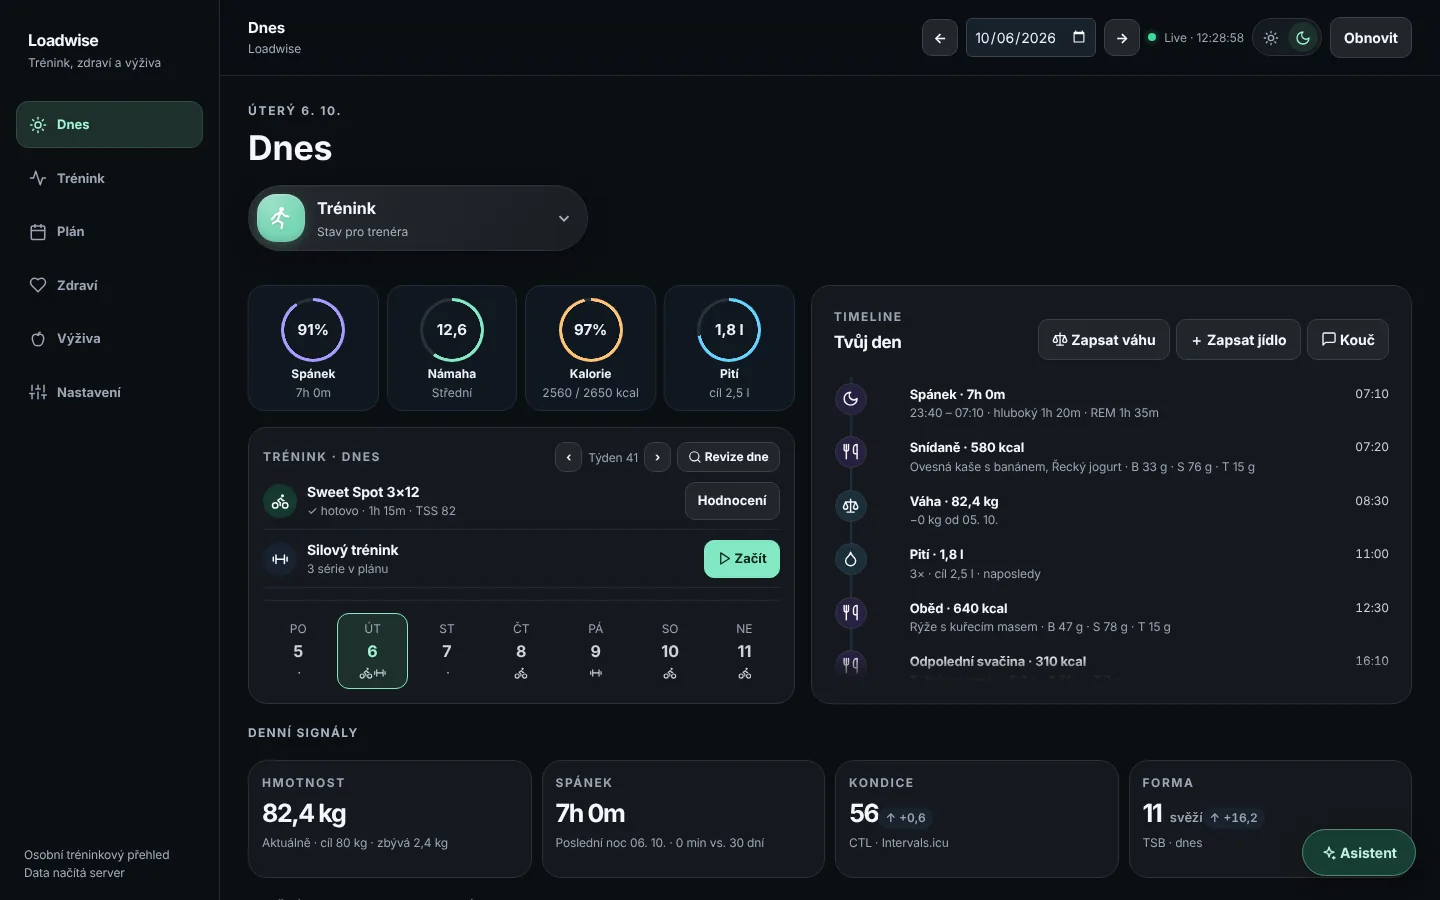This screenshot has height=900, width=1440.
Task: Open Plán in the sidebar
Action: [109, 232]
